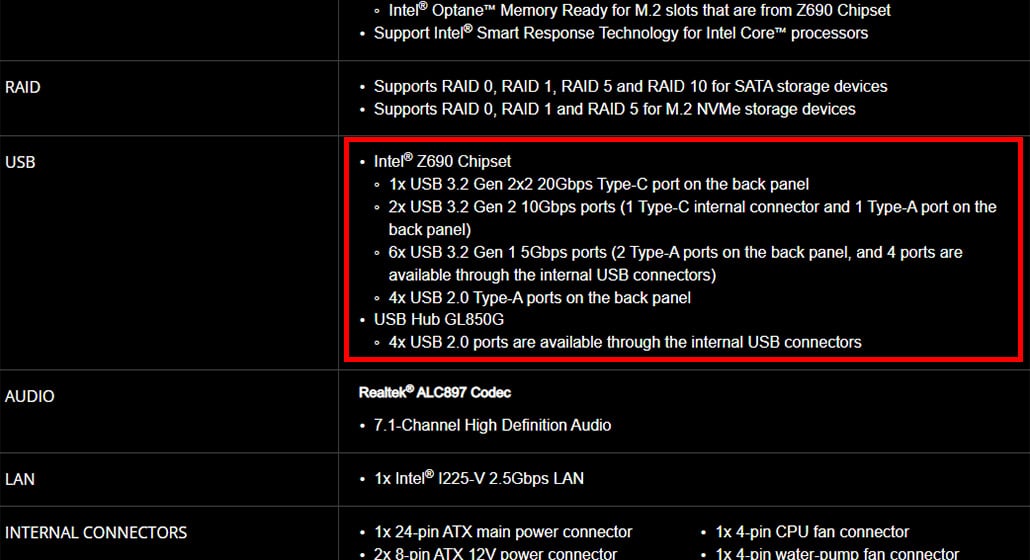Click the 4x USB 2.0 internal connectors line
Viewport: 1030px width, 560px height.
click(x=625, y=342)
